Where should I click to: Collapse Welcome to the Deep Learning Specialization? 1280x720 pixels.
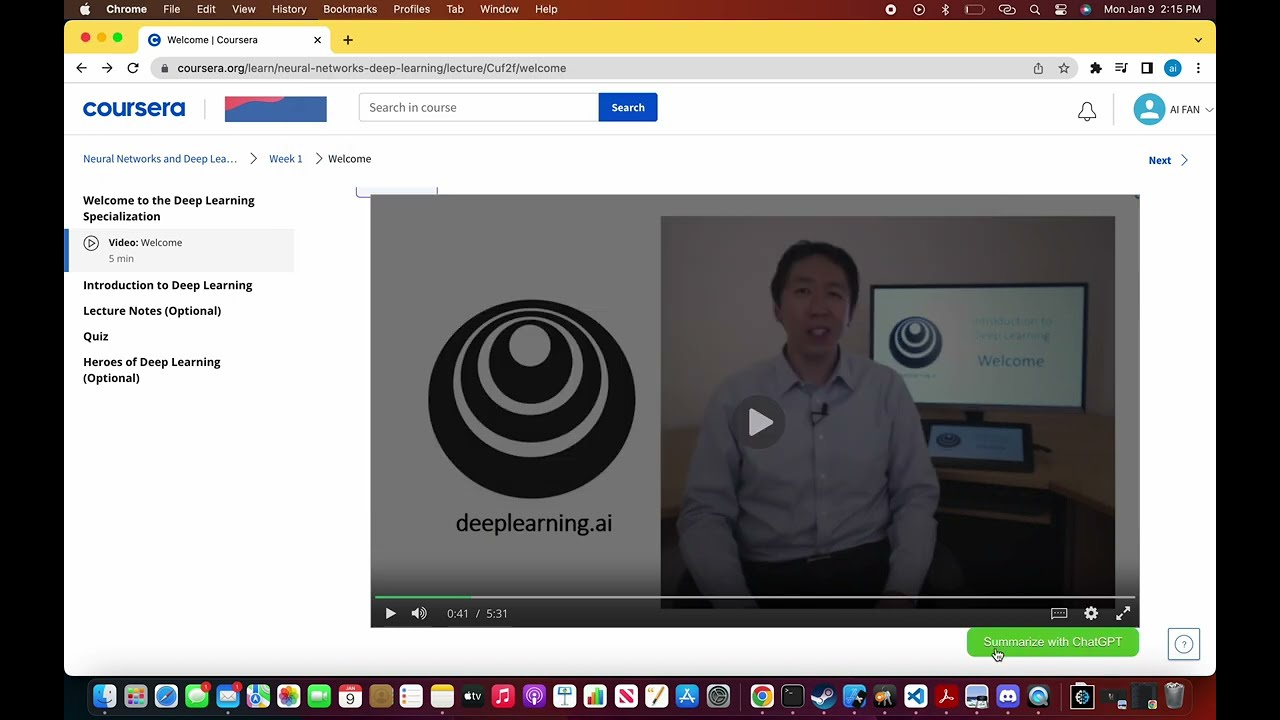pyautogui.click(x=169, y=208)
